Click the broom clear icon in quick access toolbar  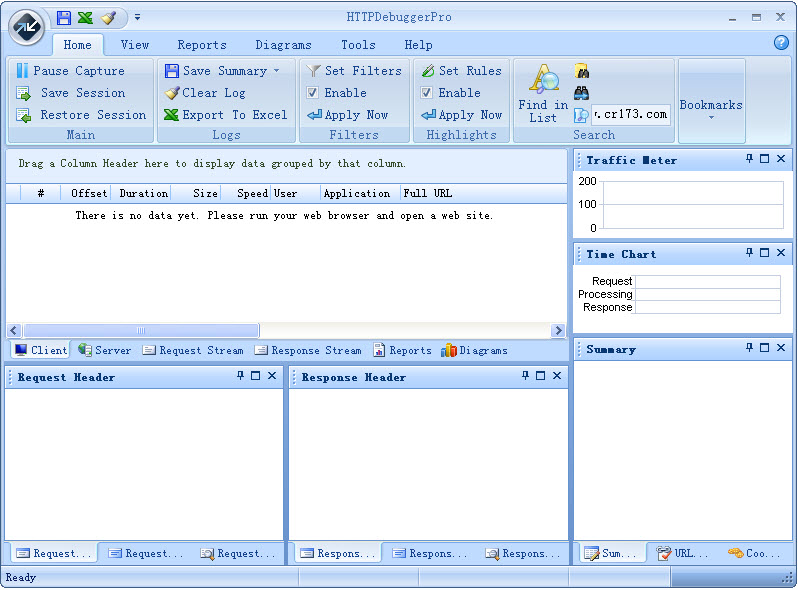[109, 17]
